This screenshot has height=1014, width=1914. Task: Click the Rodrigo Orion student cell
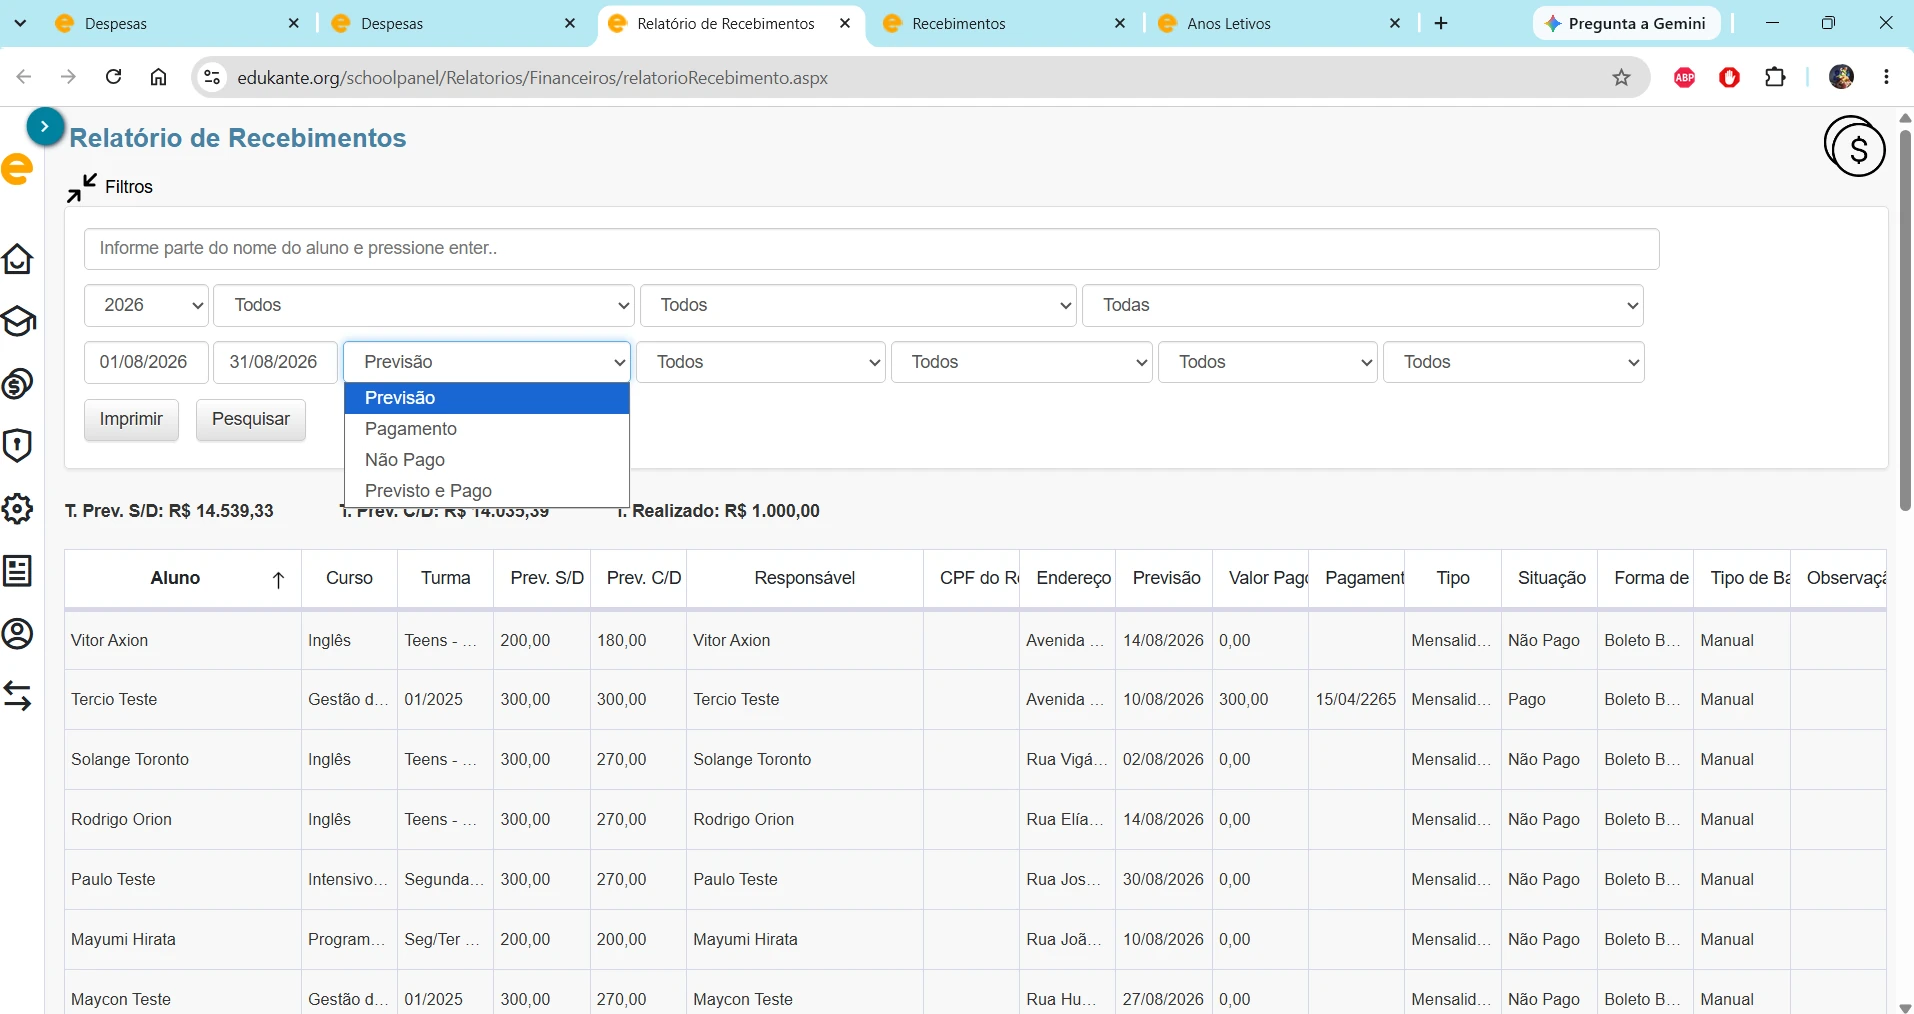tap(183, 820)
